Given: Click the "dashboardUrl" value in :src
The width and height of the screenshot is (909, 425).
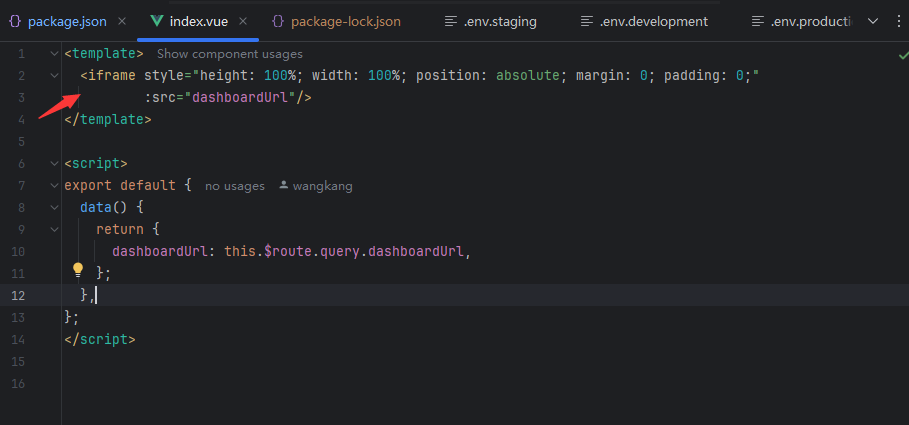Looking at the screenshot, I should (240, 97).
